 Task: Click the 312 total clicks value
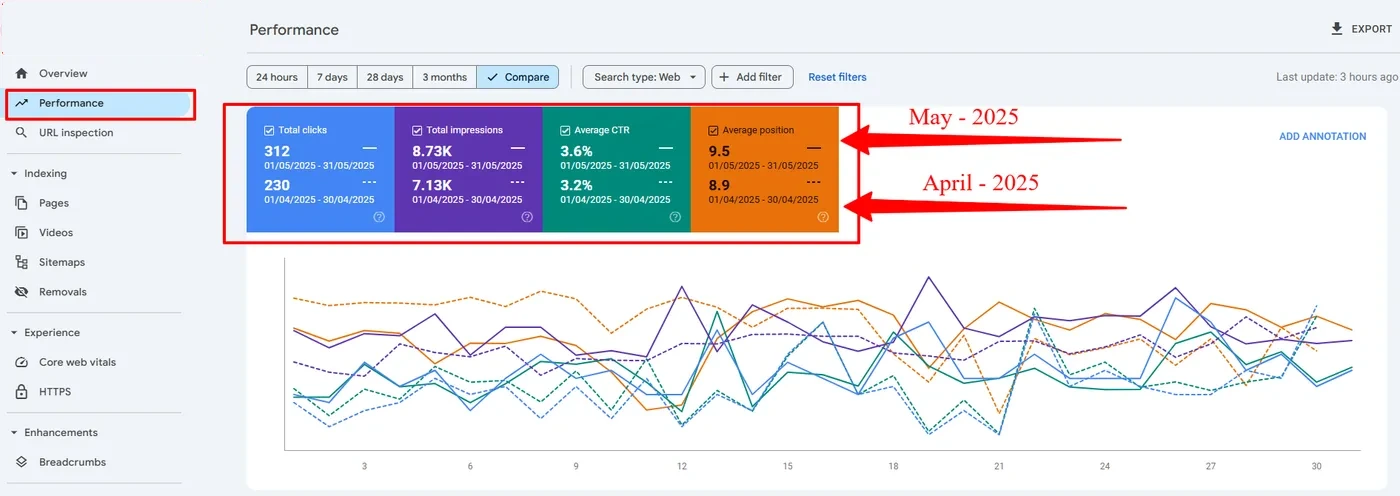pos(277,151)
